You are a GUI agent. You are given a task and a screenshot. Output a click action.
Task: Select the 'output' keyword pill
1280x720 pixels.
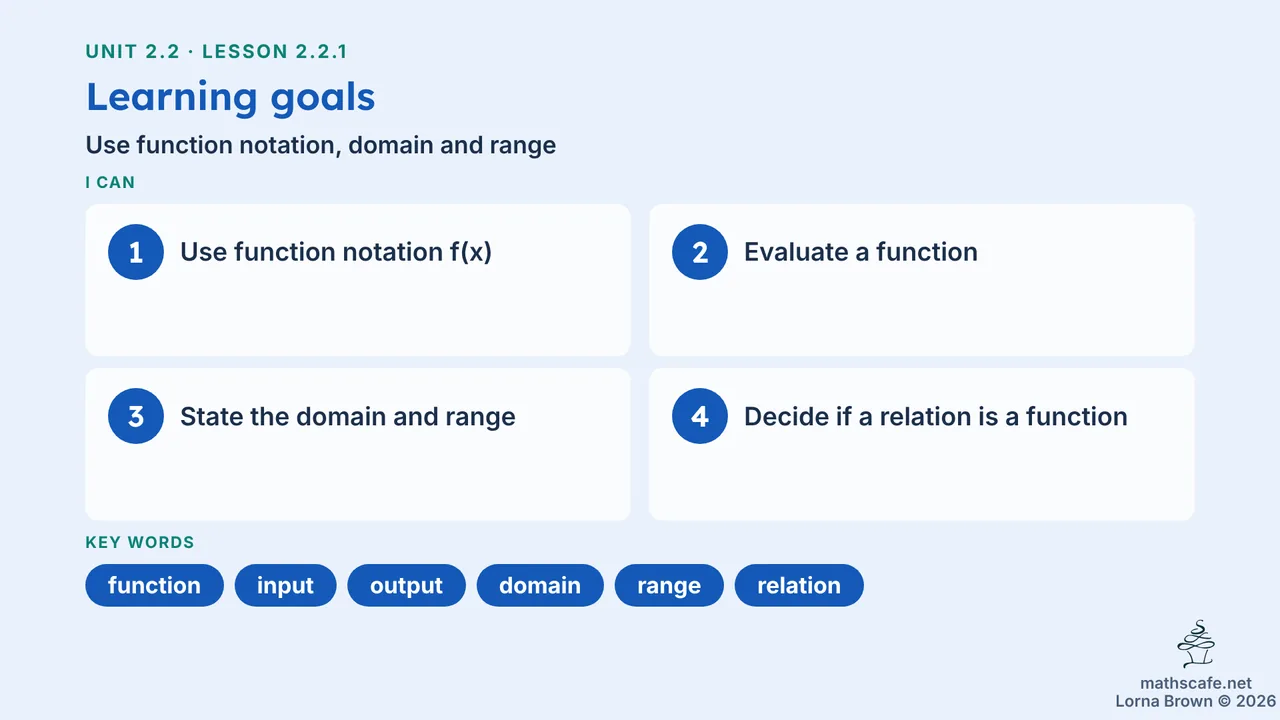406,585
